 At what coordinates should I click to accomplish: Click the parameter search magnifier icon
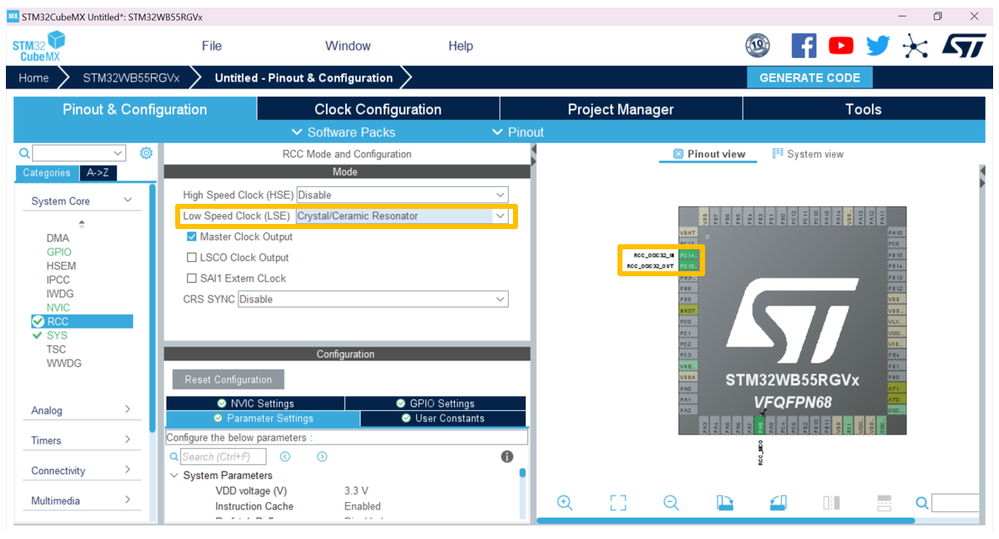point(174,456)
